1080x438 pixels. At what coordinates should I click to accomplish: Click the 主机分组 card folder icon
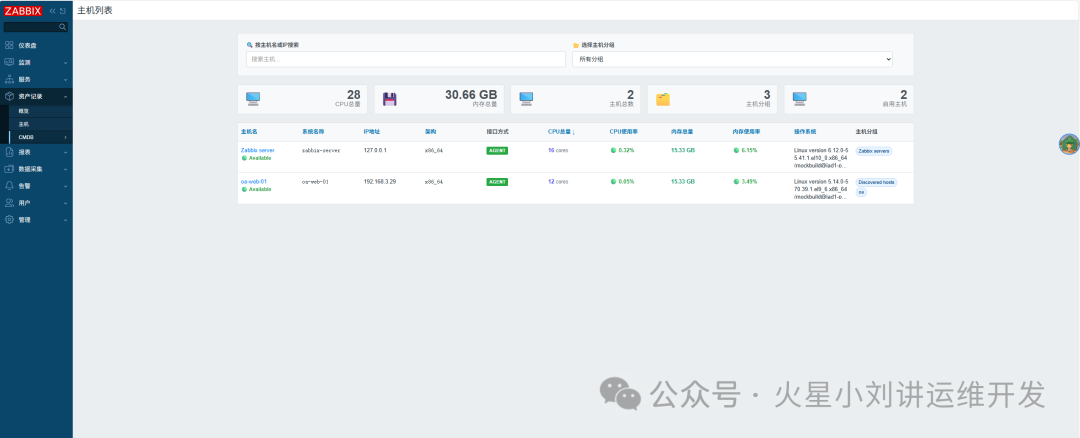[x=663, y=98]
